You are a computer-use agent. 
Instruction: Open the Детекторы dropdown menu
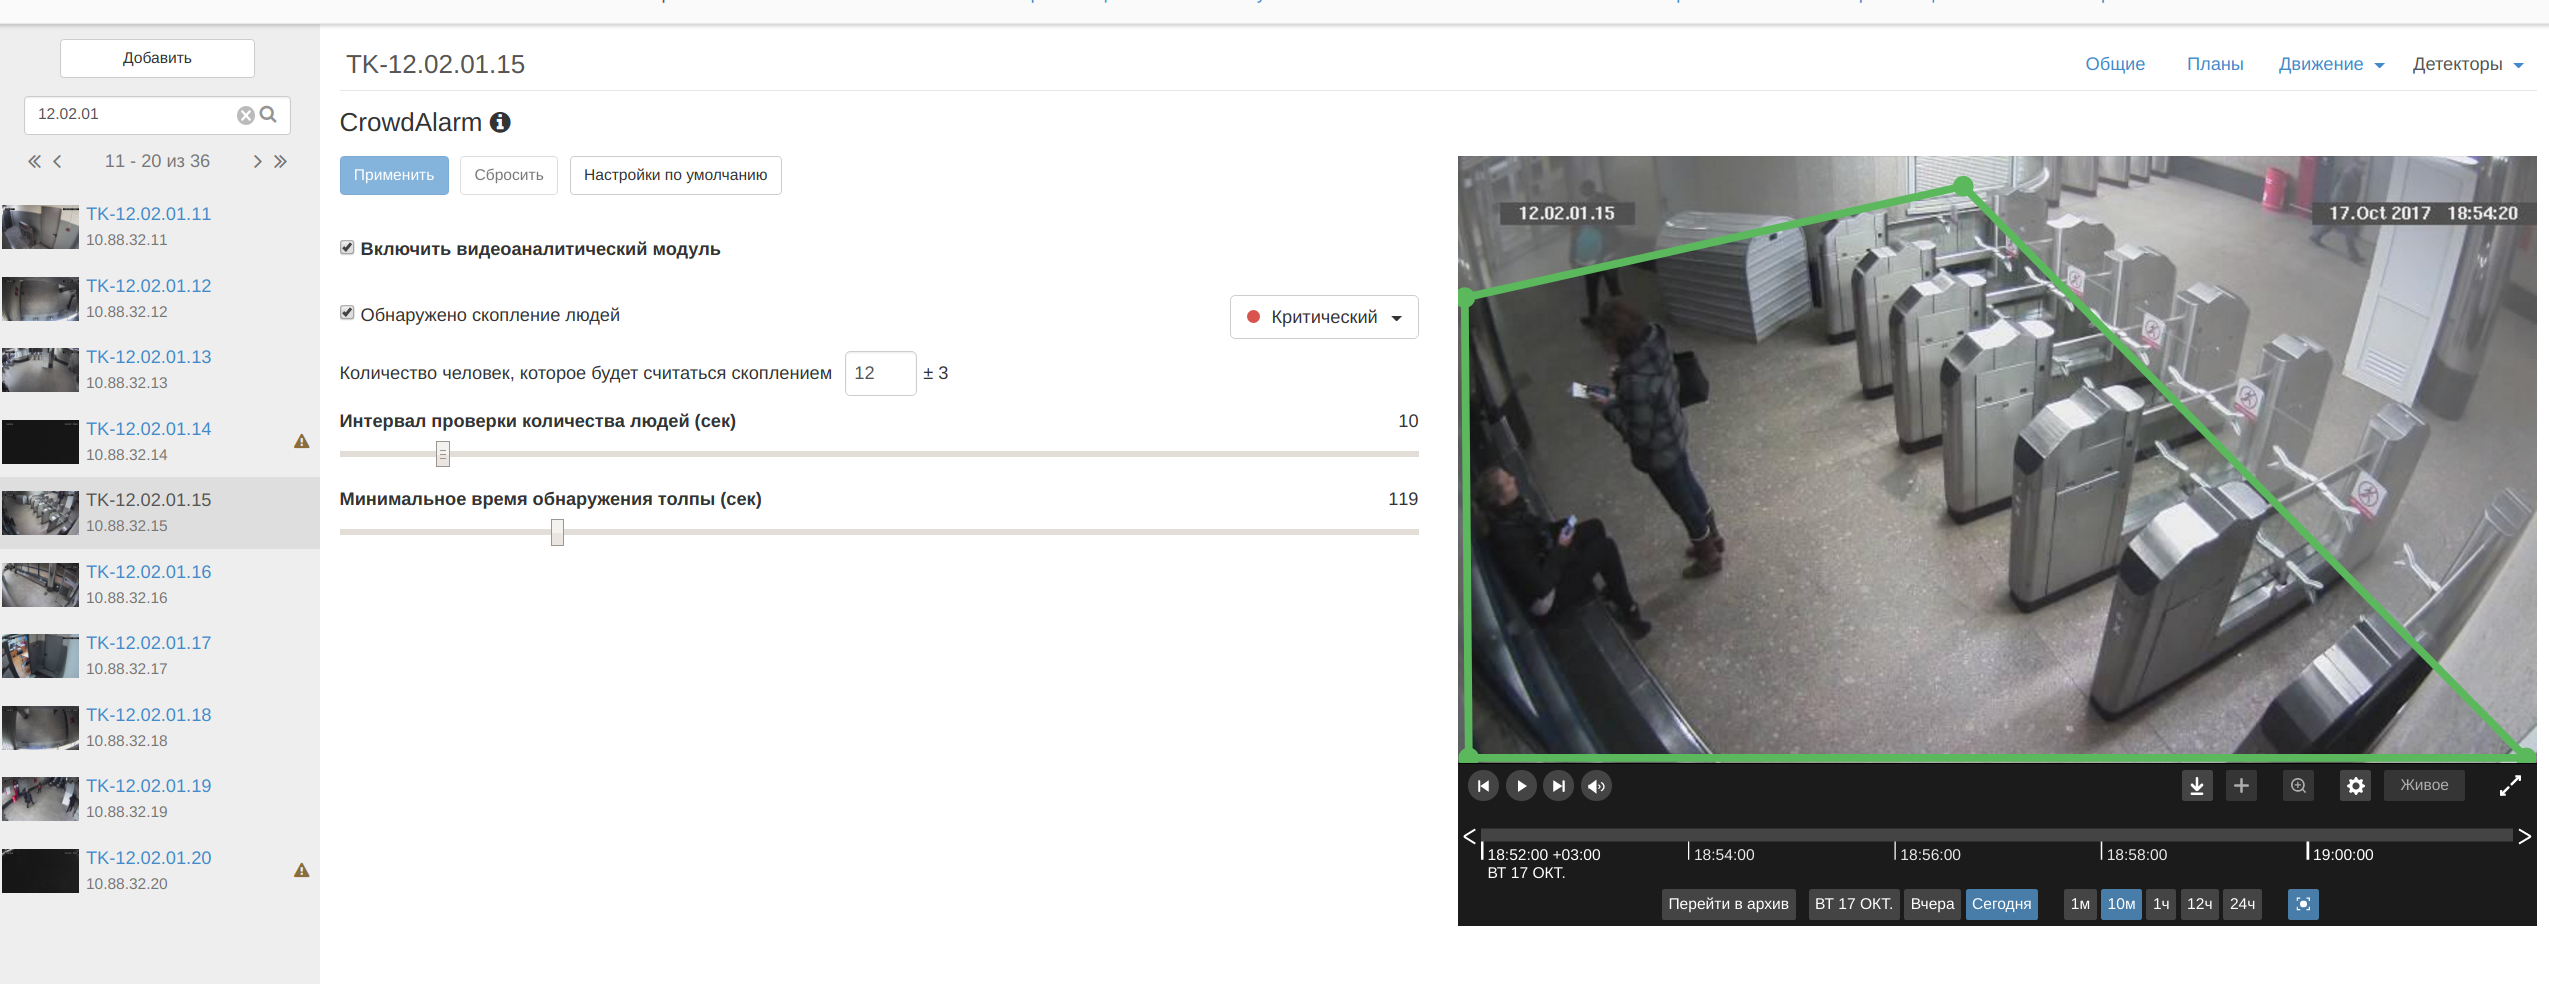point(2467,64)
